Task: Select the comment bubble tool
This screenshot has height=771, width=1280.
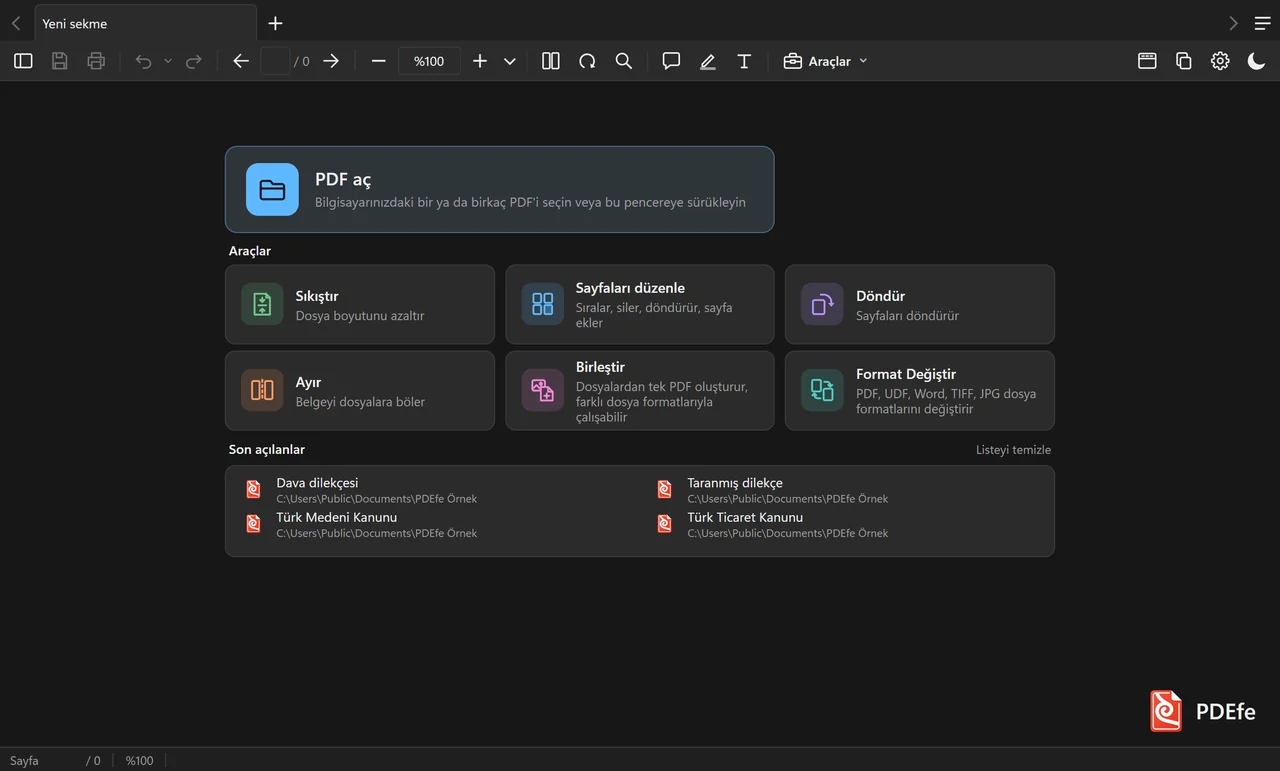Action: pos(671,61)
